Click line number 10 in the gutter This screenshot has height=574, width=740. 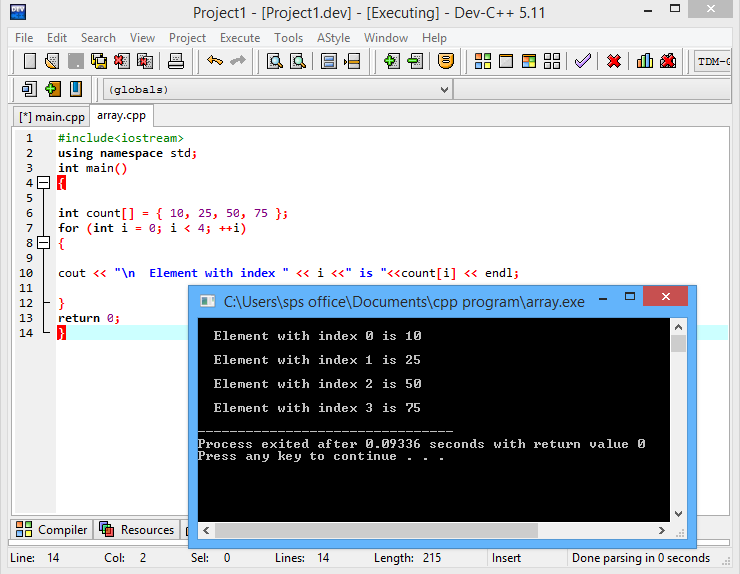point(26,273)
